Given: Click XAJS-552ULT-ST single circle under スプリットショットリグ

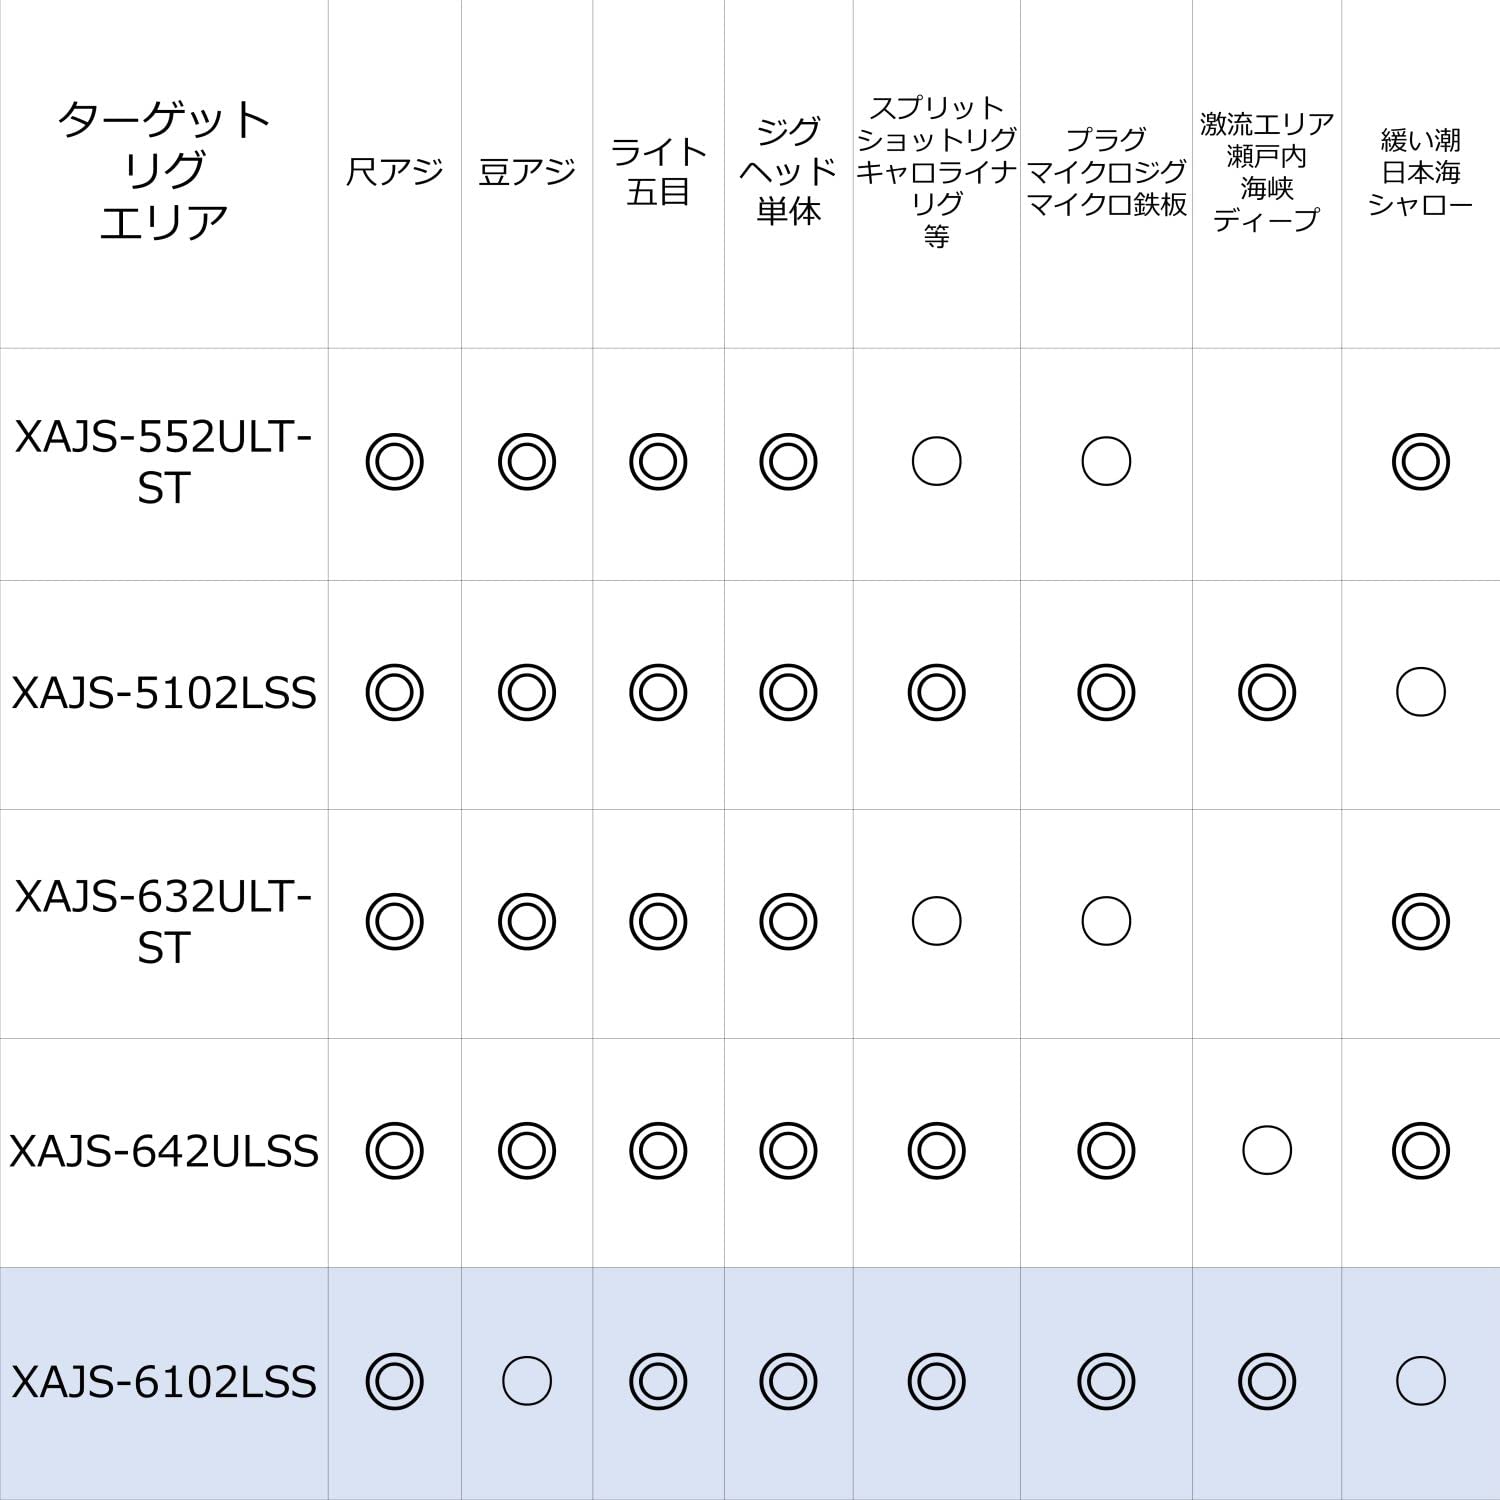Looking at the screenshot, I should 936,462.
